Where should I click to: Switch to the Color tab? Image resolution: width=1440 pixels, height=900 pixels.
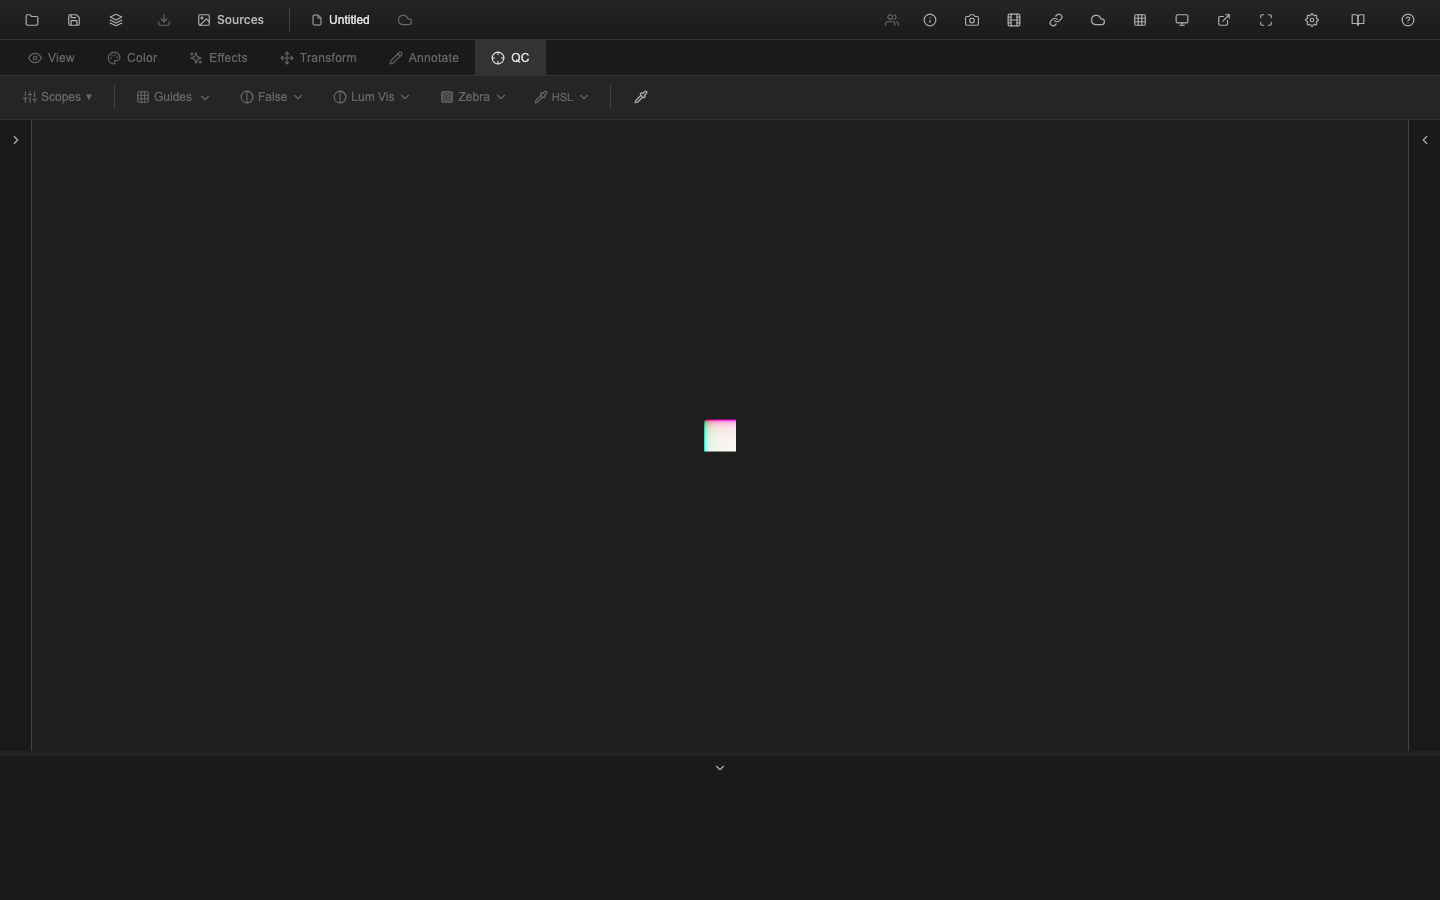132,58
